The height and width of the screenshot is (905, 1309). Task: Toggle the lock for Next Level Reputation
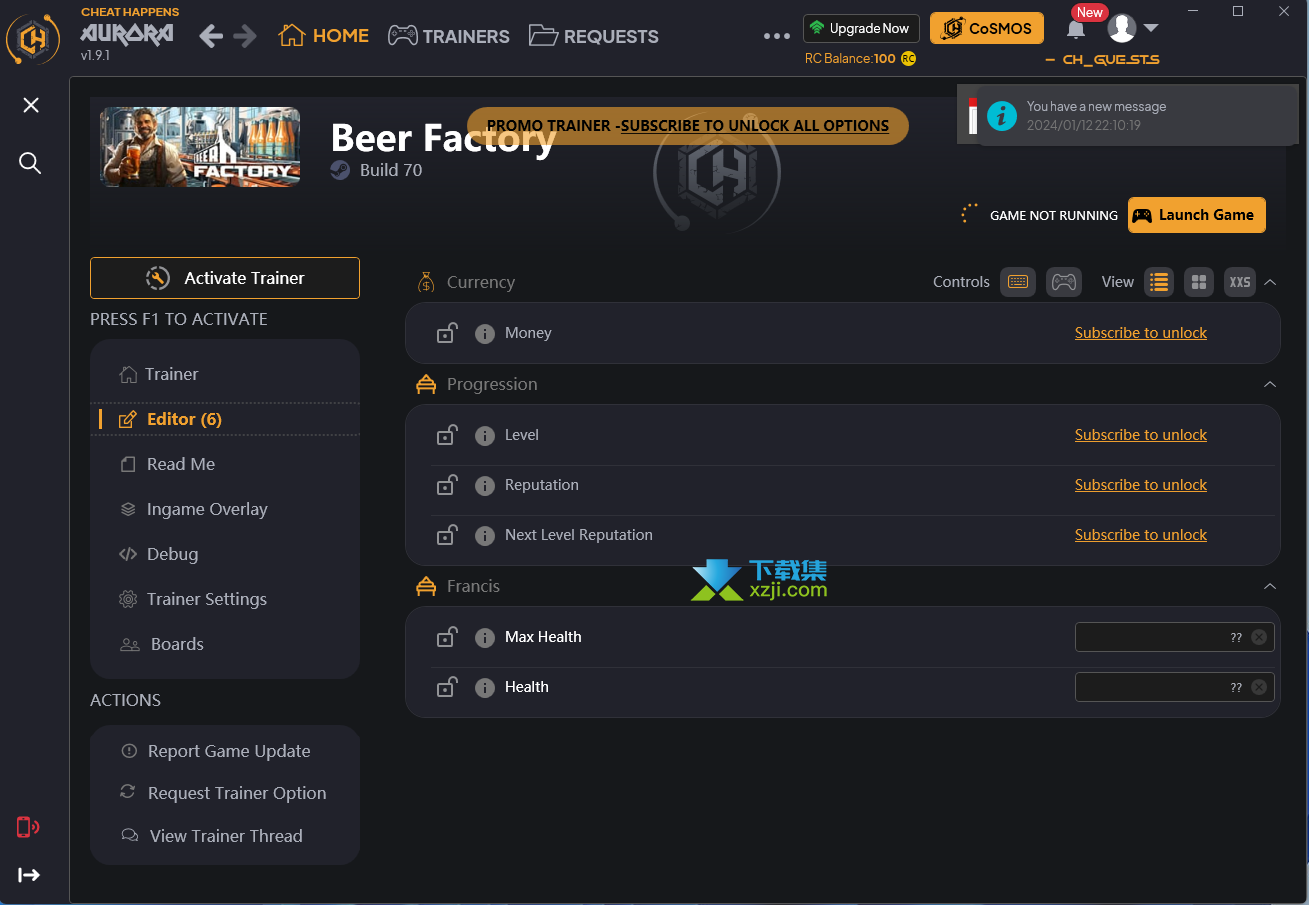tap(447, 535)
